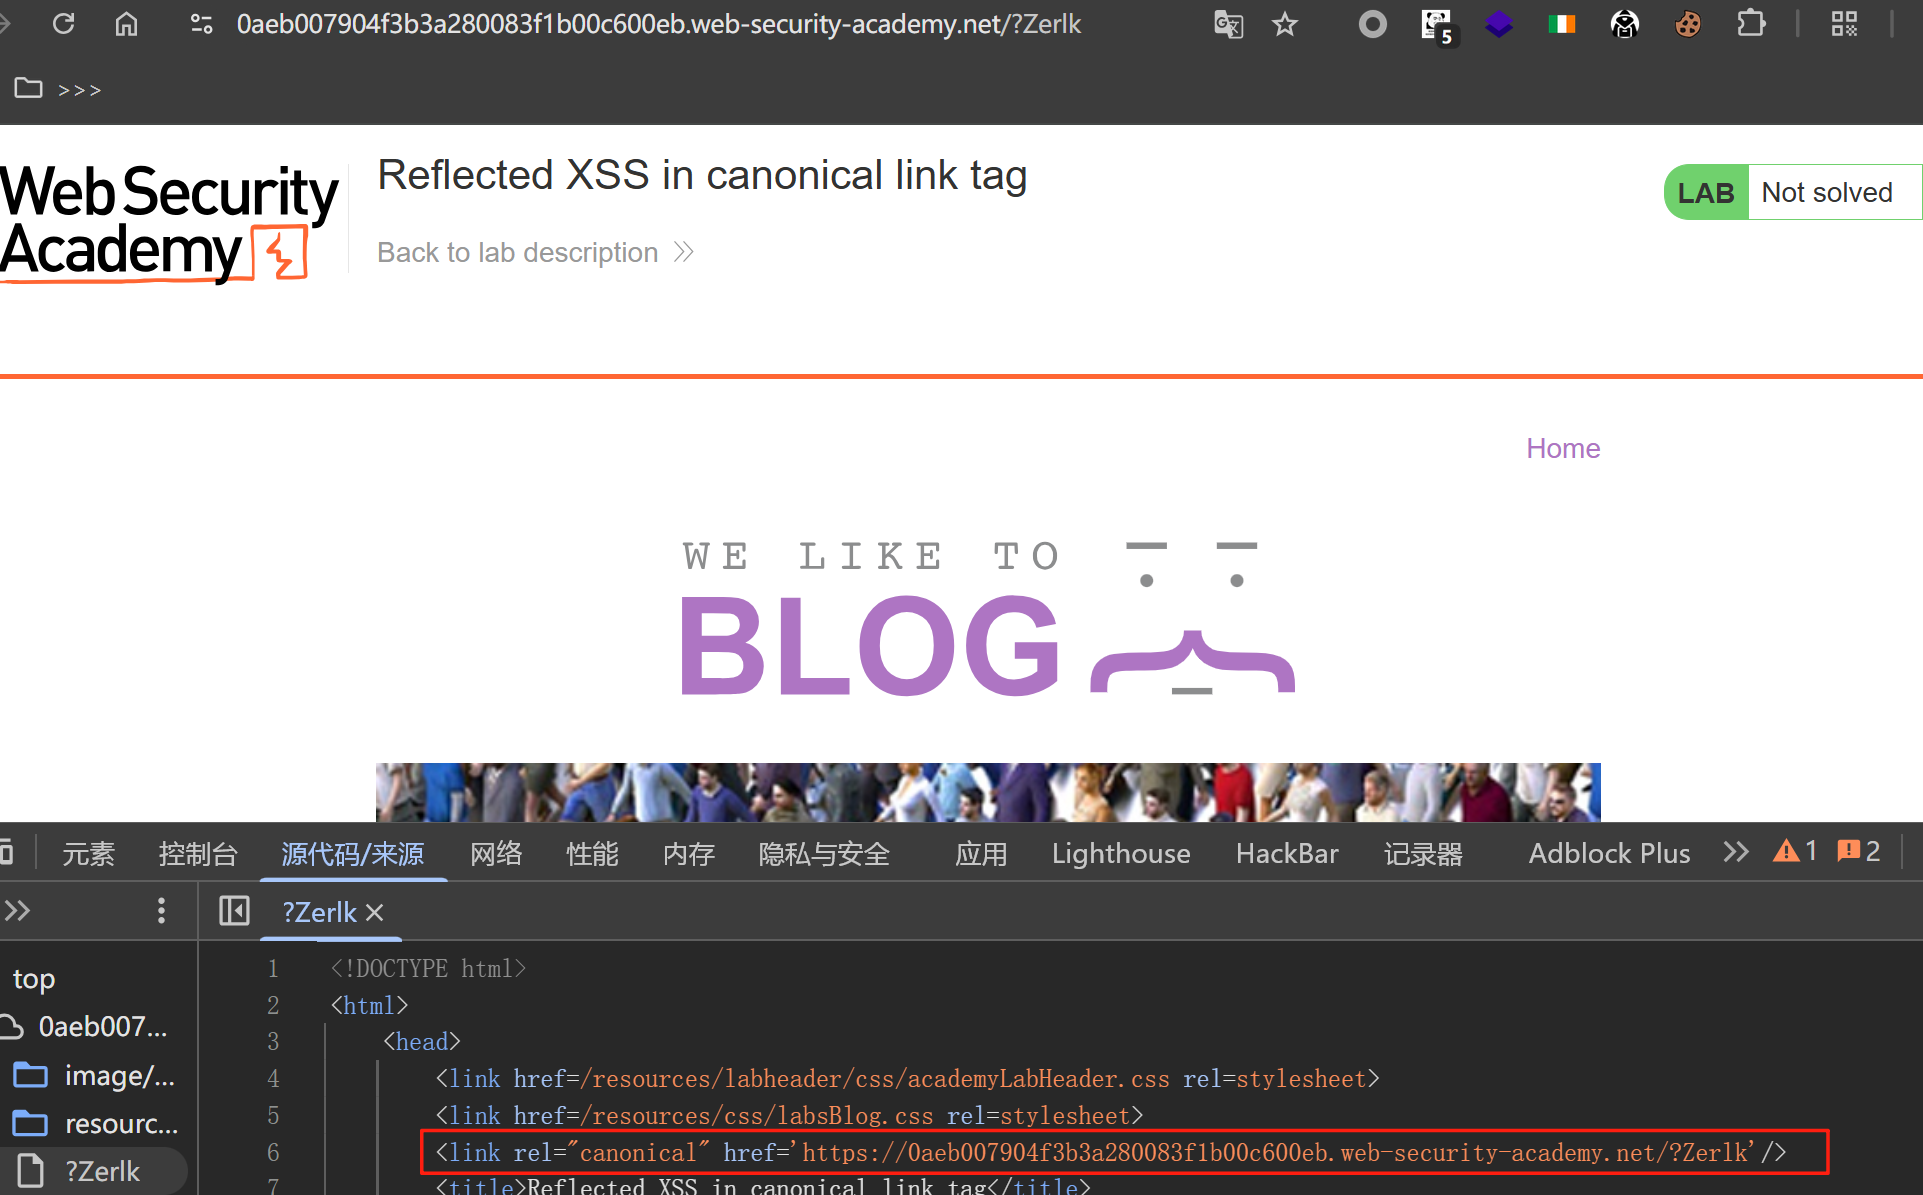Click the Home link
Viewport: 1923px width, 1195px height.
pyautogui.click(x=1562, y=448)
